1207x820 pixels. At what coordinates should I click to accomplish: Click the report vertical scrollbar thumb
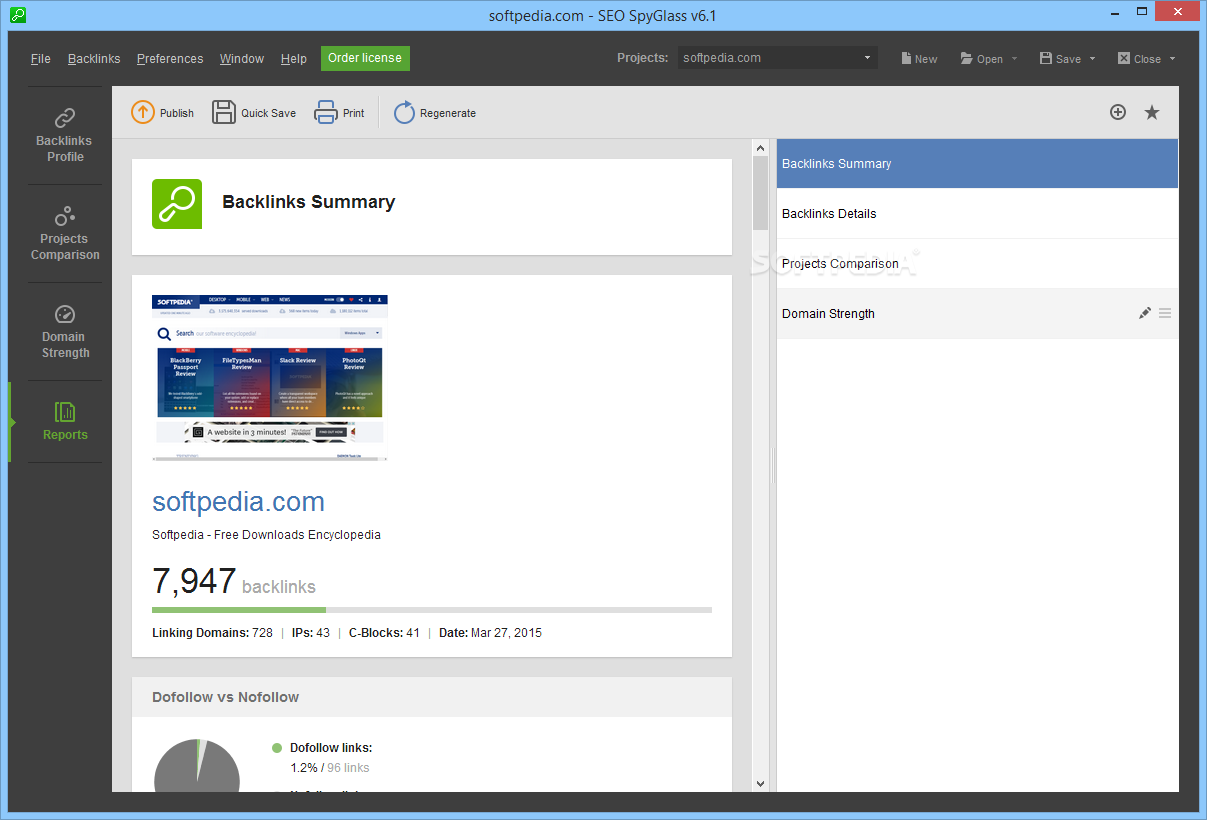coord(760,192)
